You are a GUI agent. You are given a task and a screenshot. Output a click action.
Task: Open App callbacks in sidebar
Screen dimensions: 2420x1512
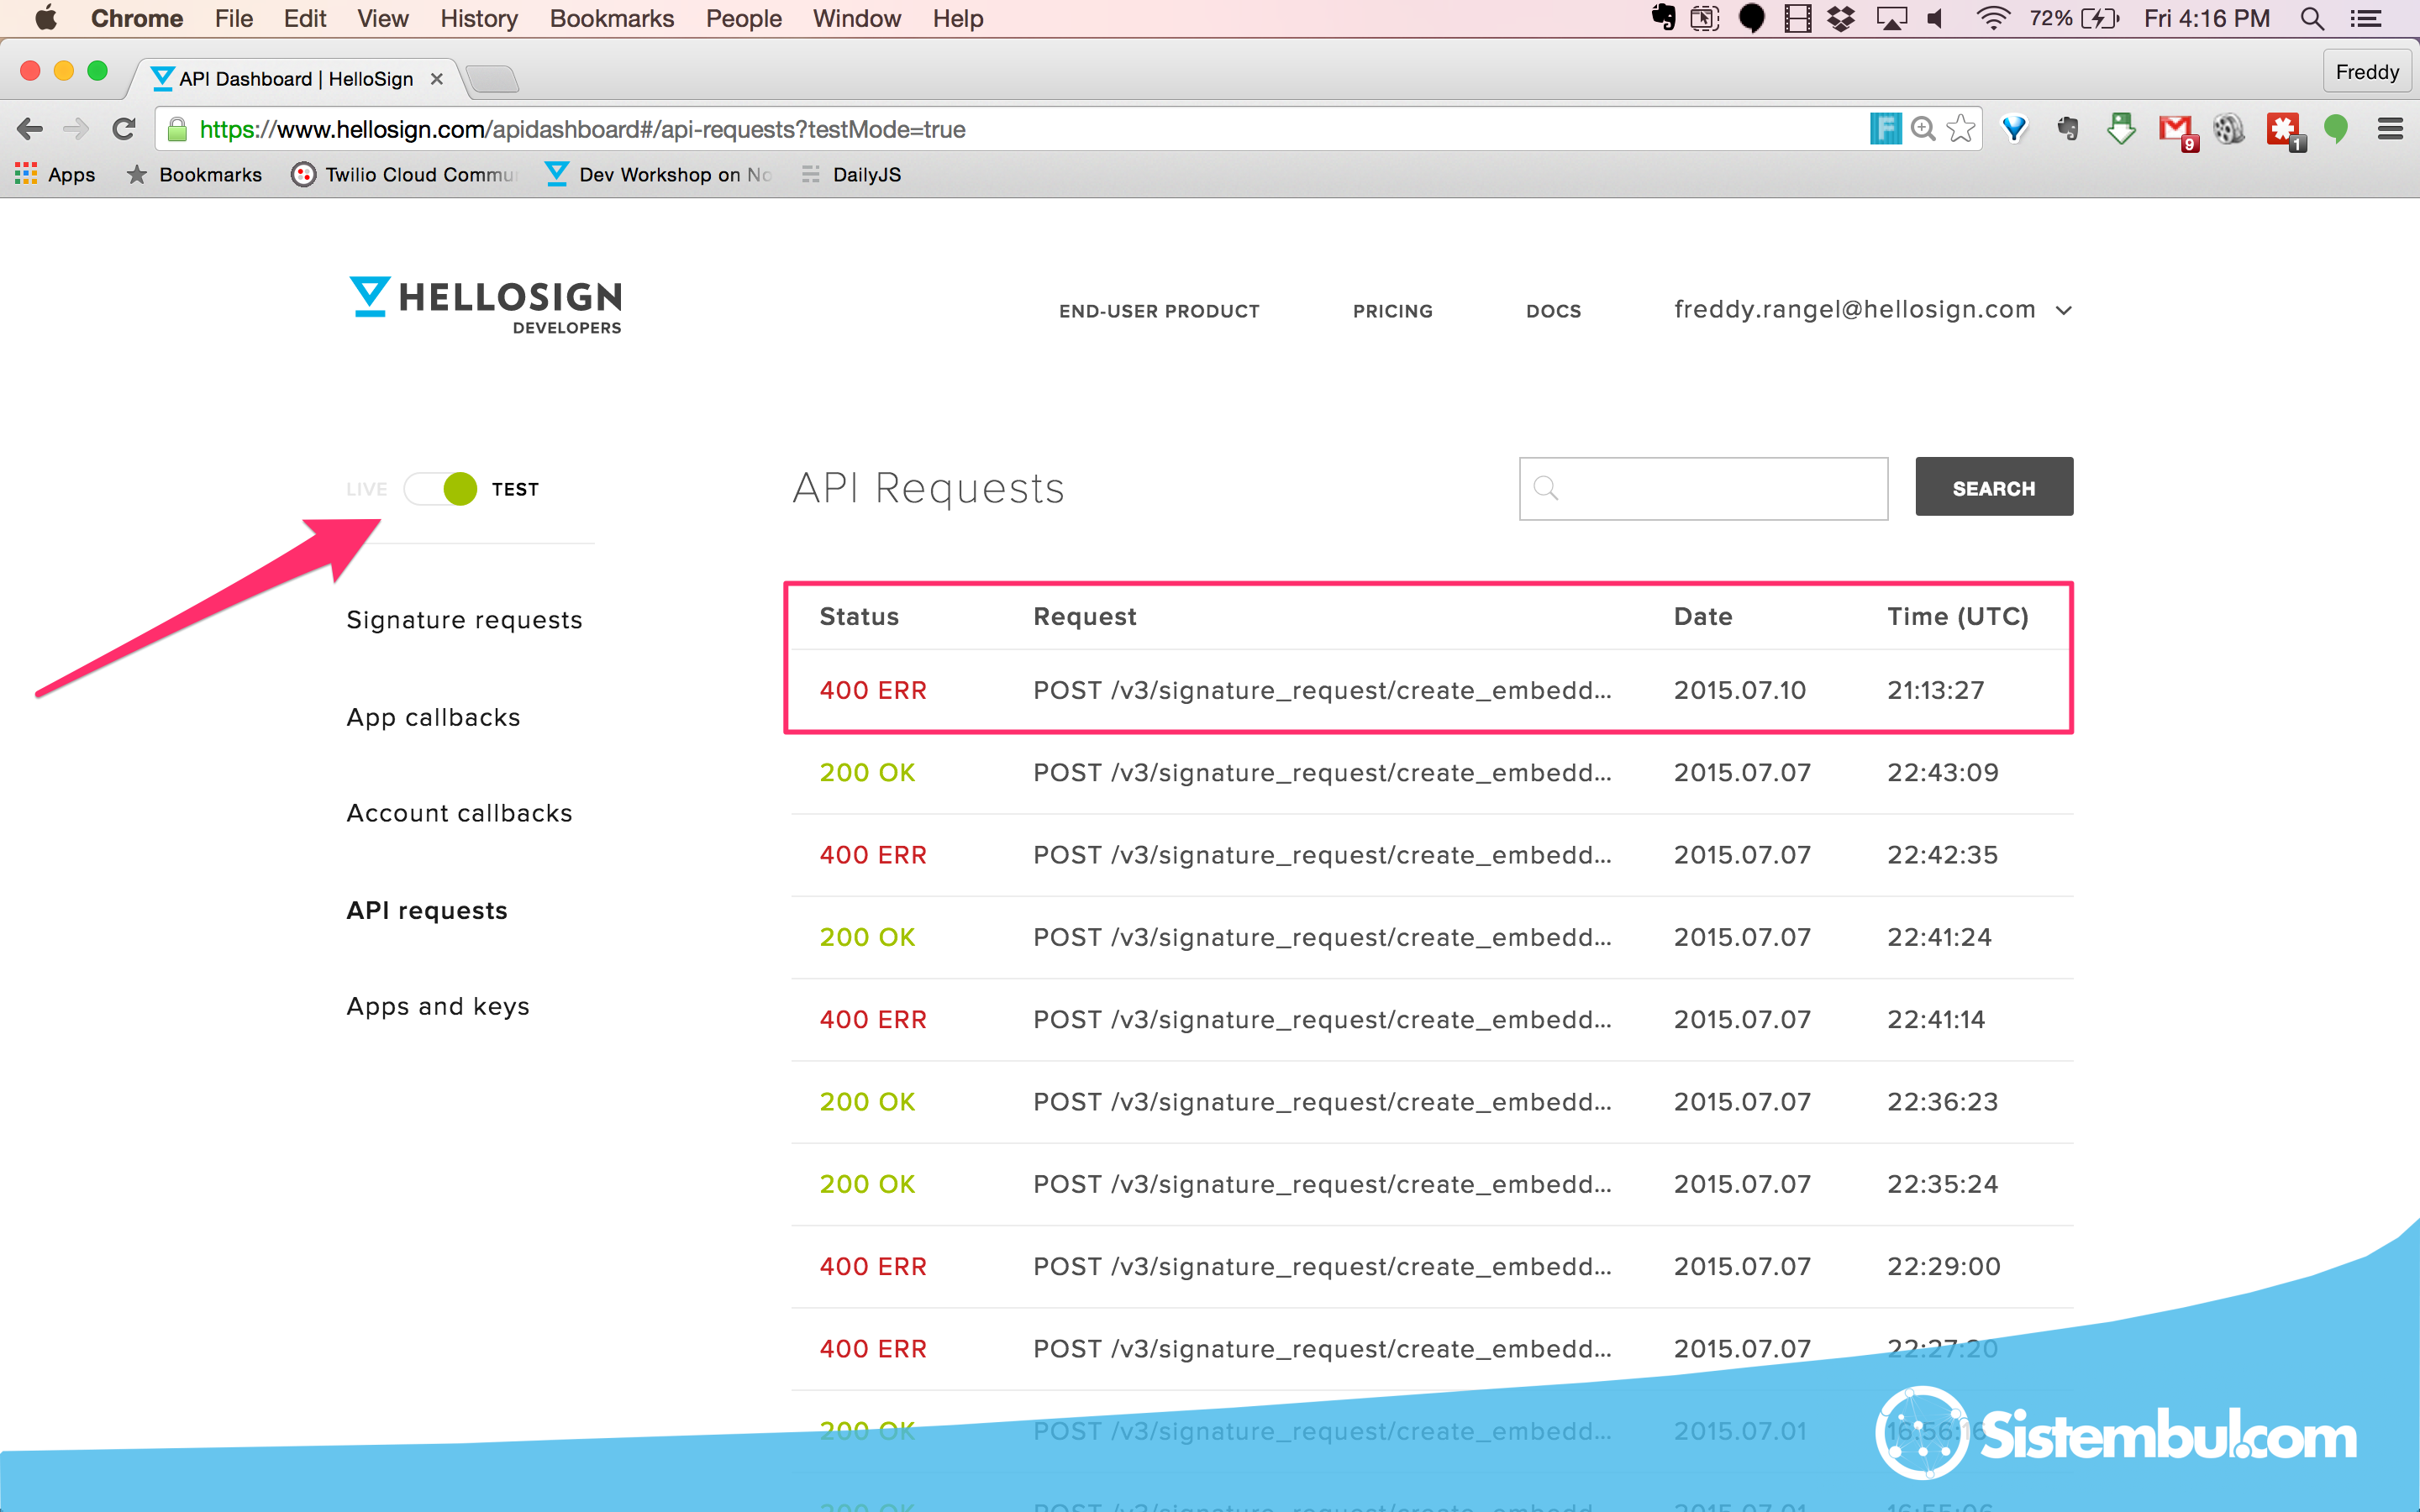coord(433,717)
